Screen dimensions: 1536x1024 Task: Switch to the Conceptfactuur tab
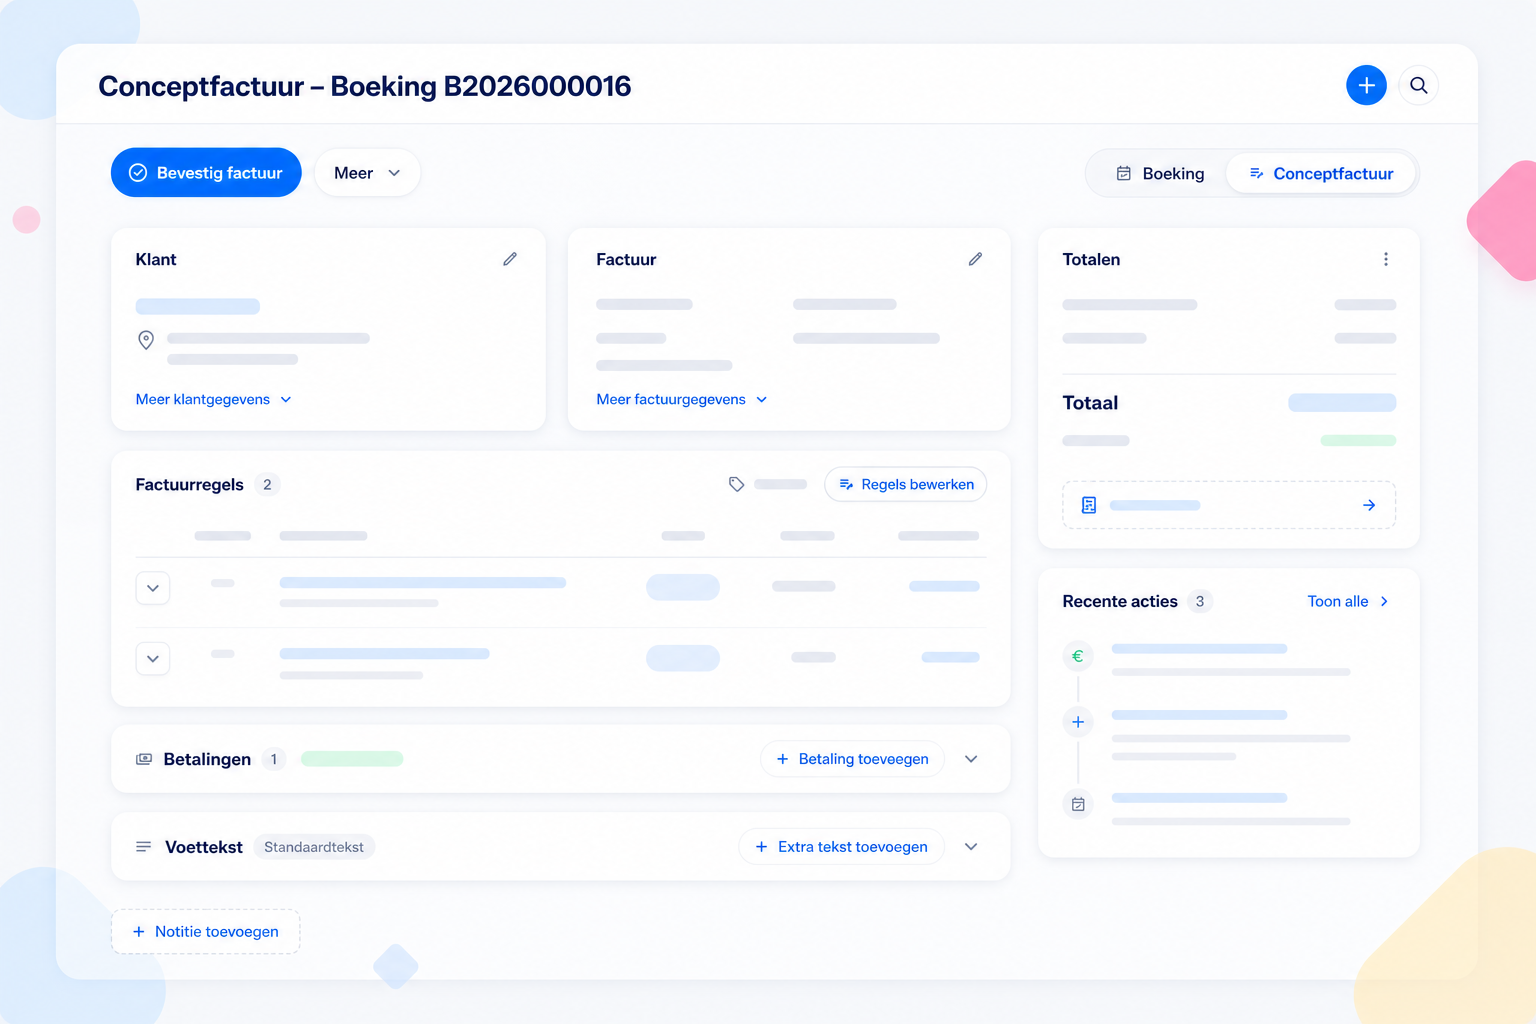pos(1321,174)
